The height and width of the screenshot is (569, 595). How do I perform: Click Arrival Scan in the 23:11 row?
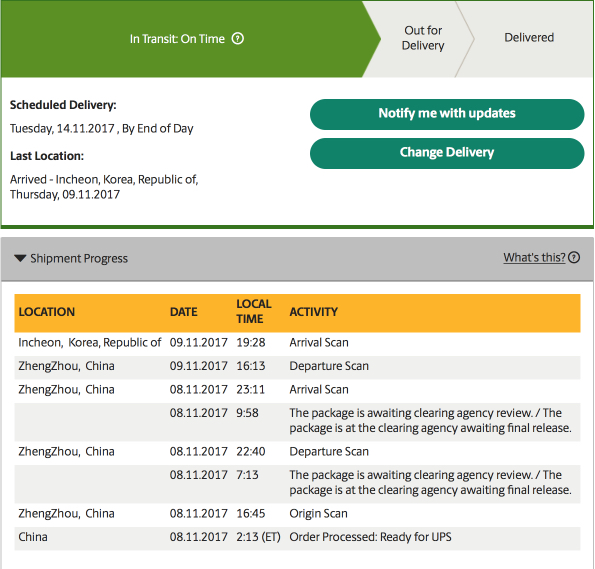coord(319,389)
